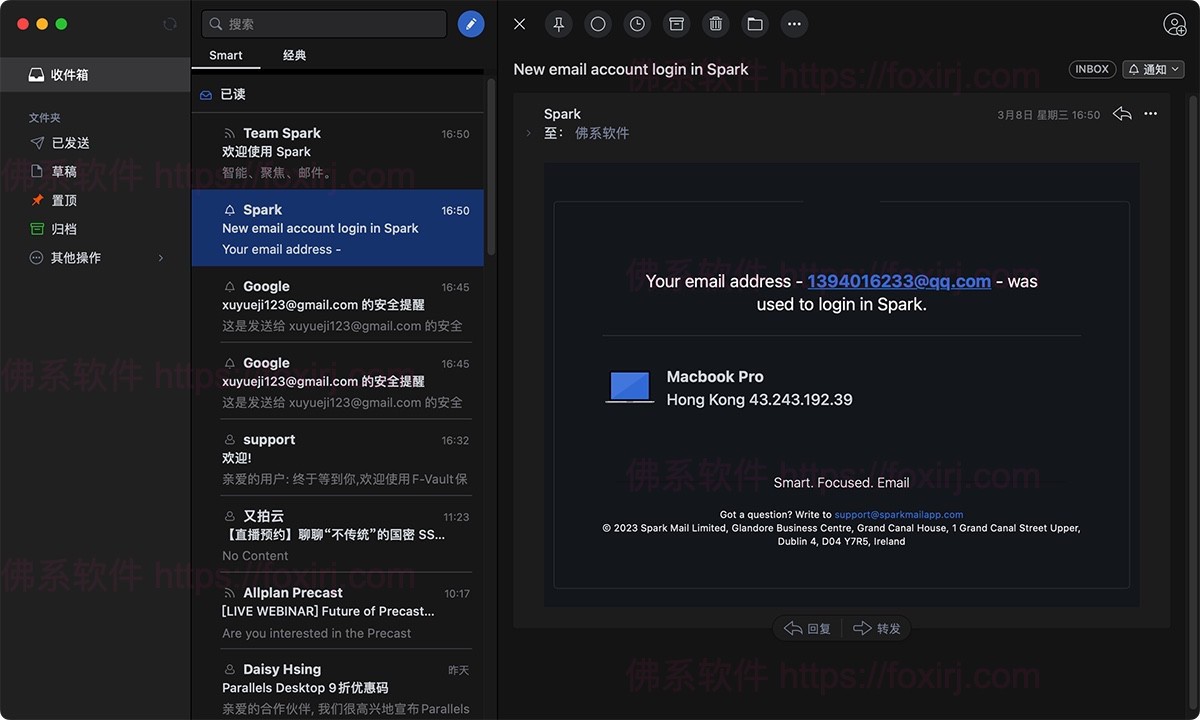This screenshot has height=720, width=1200.
Task: Switch to the 经典 tab
Action: coord(294,55)
